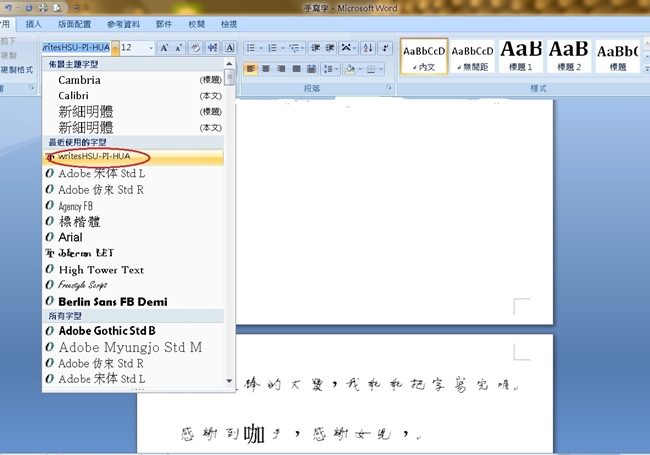Screen dimensions: 650x455
Task: Apply the 無間距 style
Action: [472, 56]
